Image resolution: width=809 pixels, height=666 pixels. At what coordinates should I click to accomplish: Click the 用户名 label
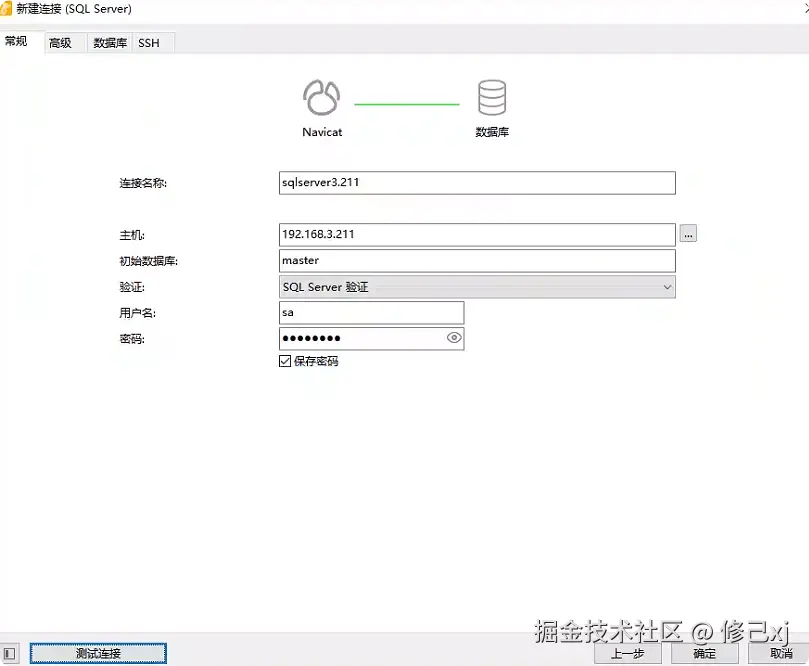(x=137, y=313)
